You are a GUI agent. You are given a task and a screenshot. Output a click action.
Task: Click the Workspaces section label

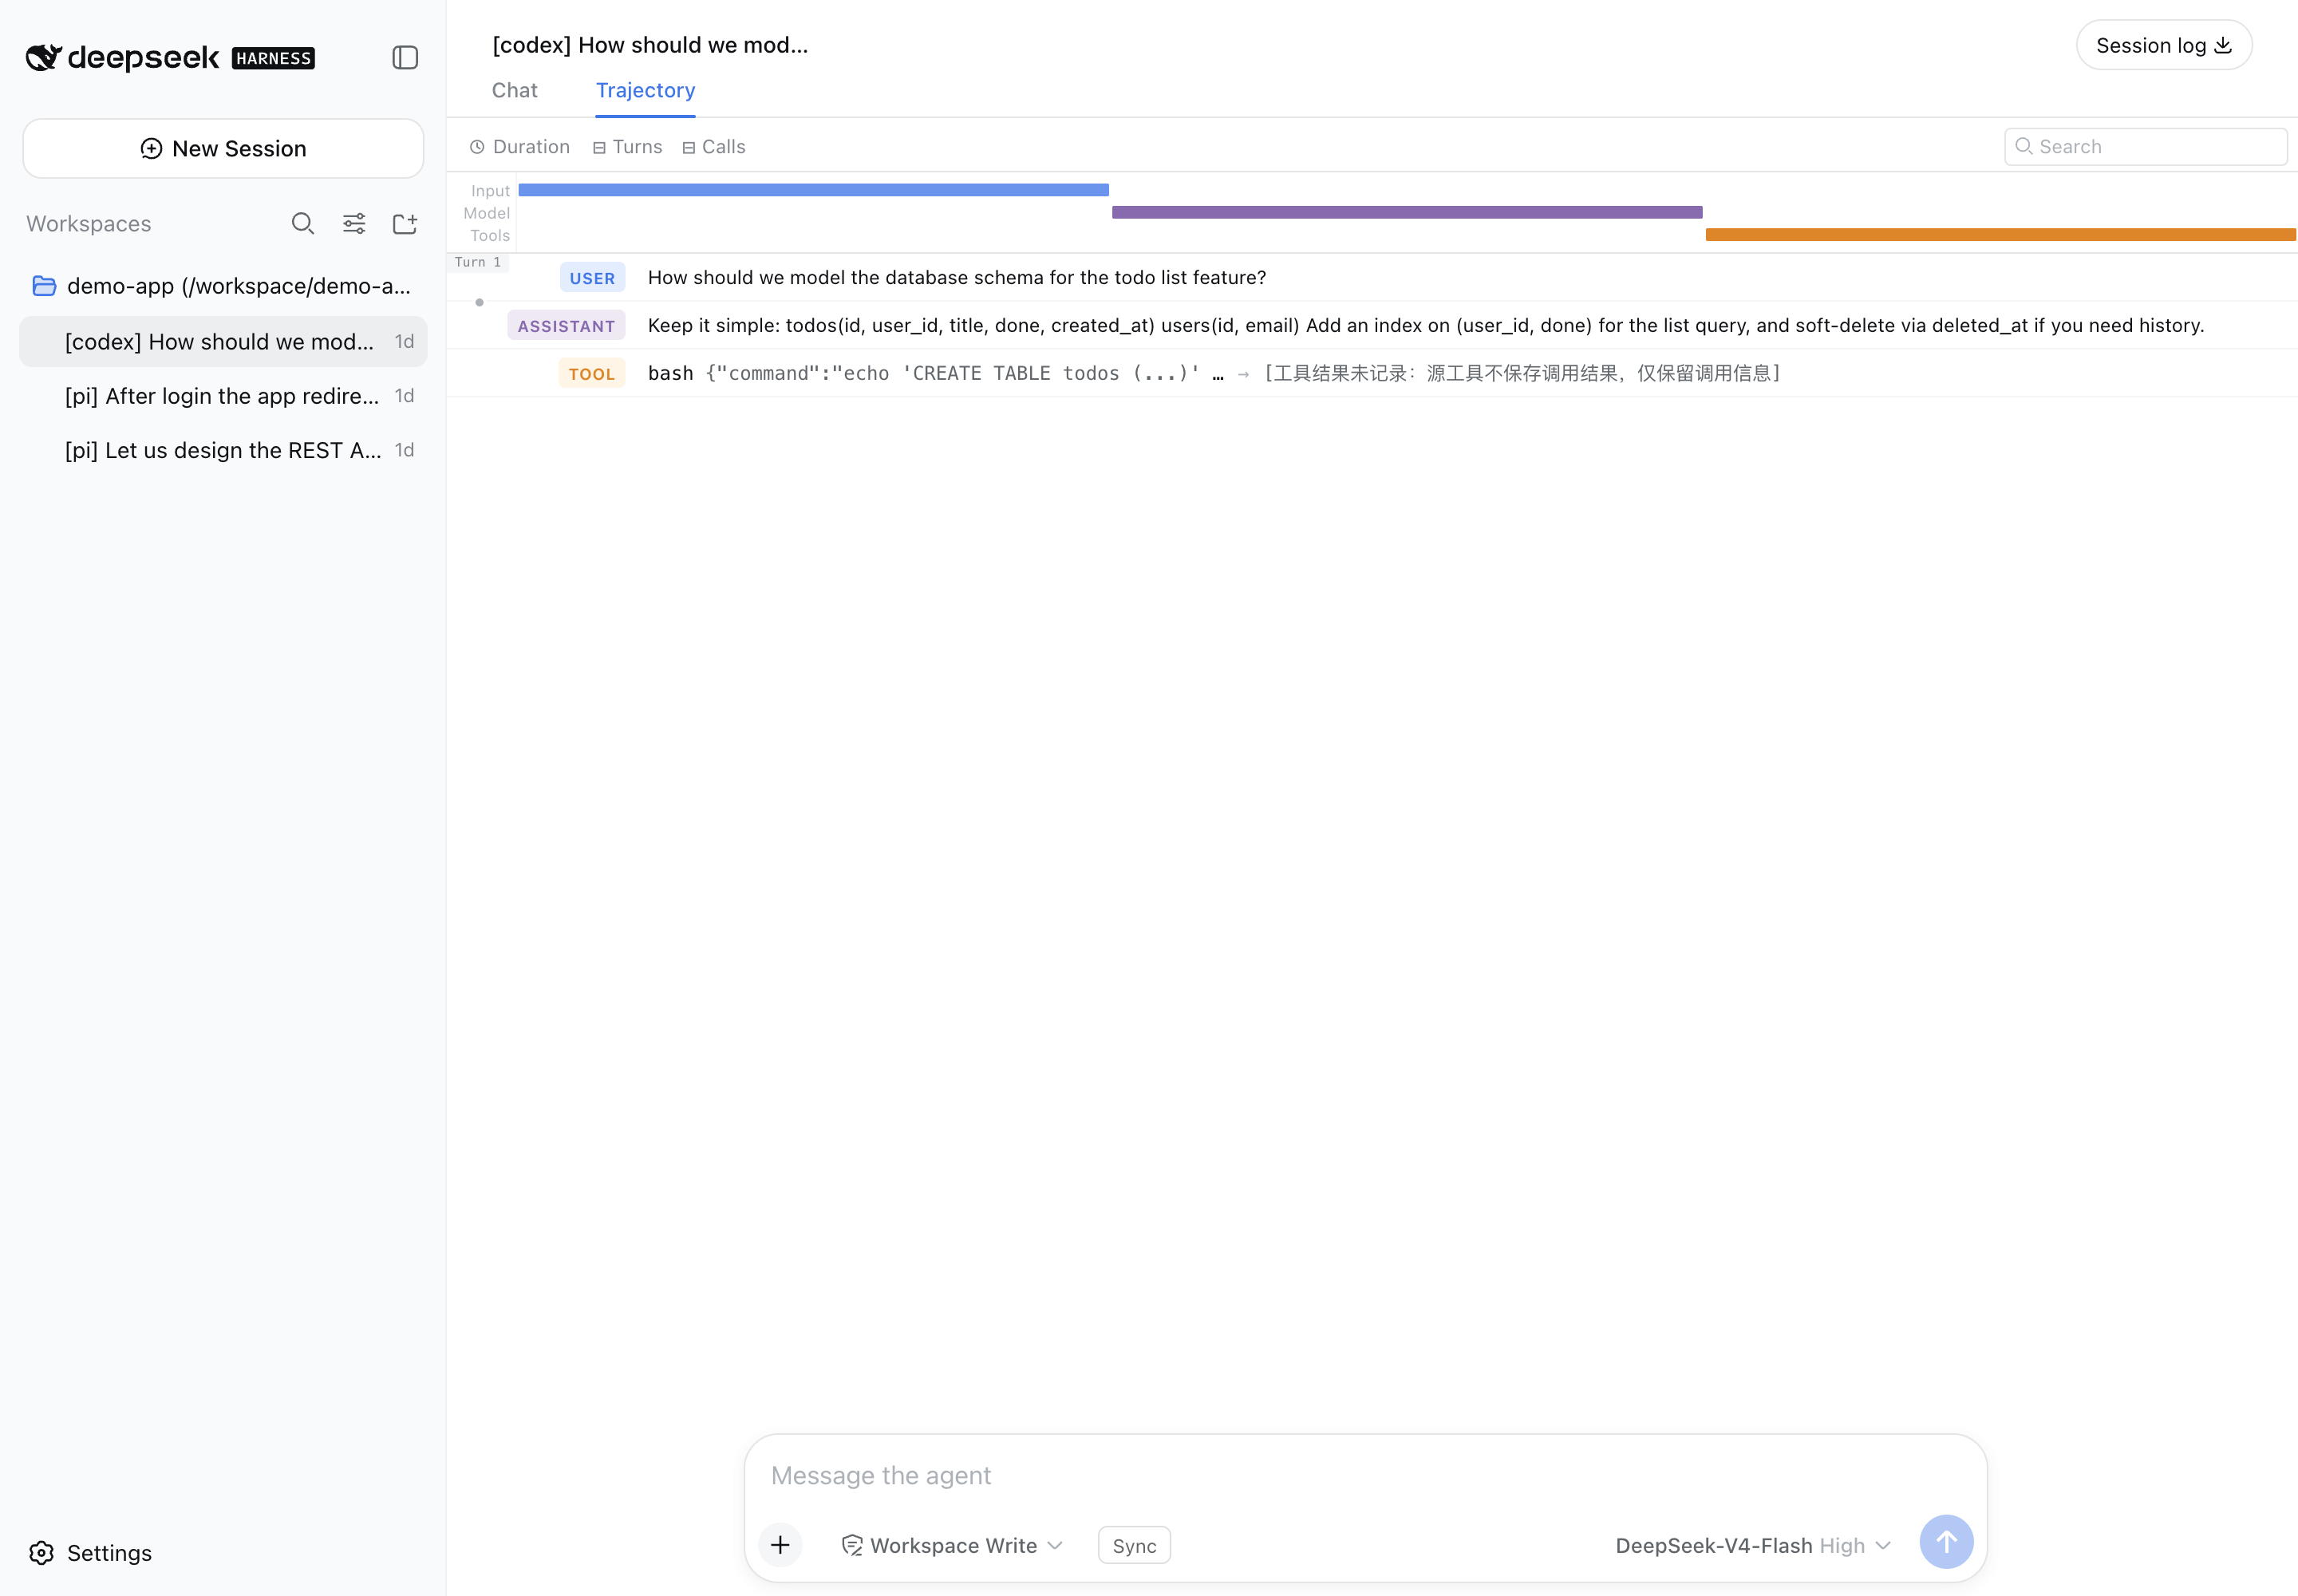point(89,224)
